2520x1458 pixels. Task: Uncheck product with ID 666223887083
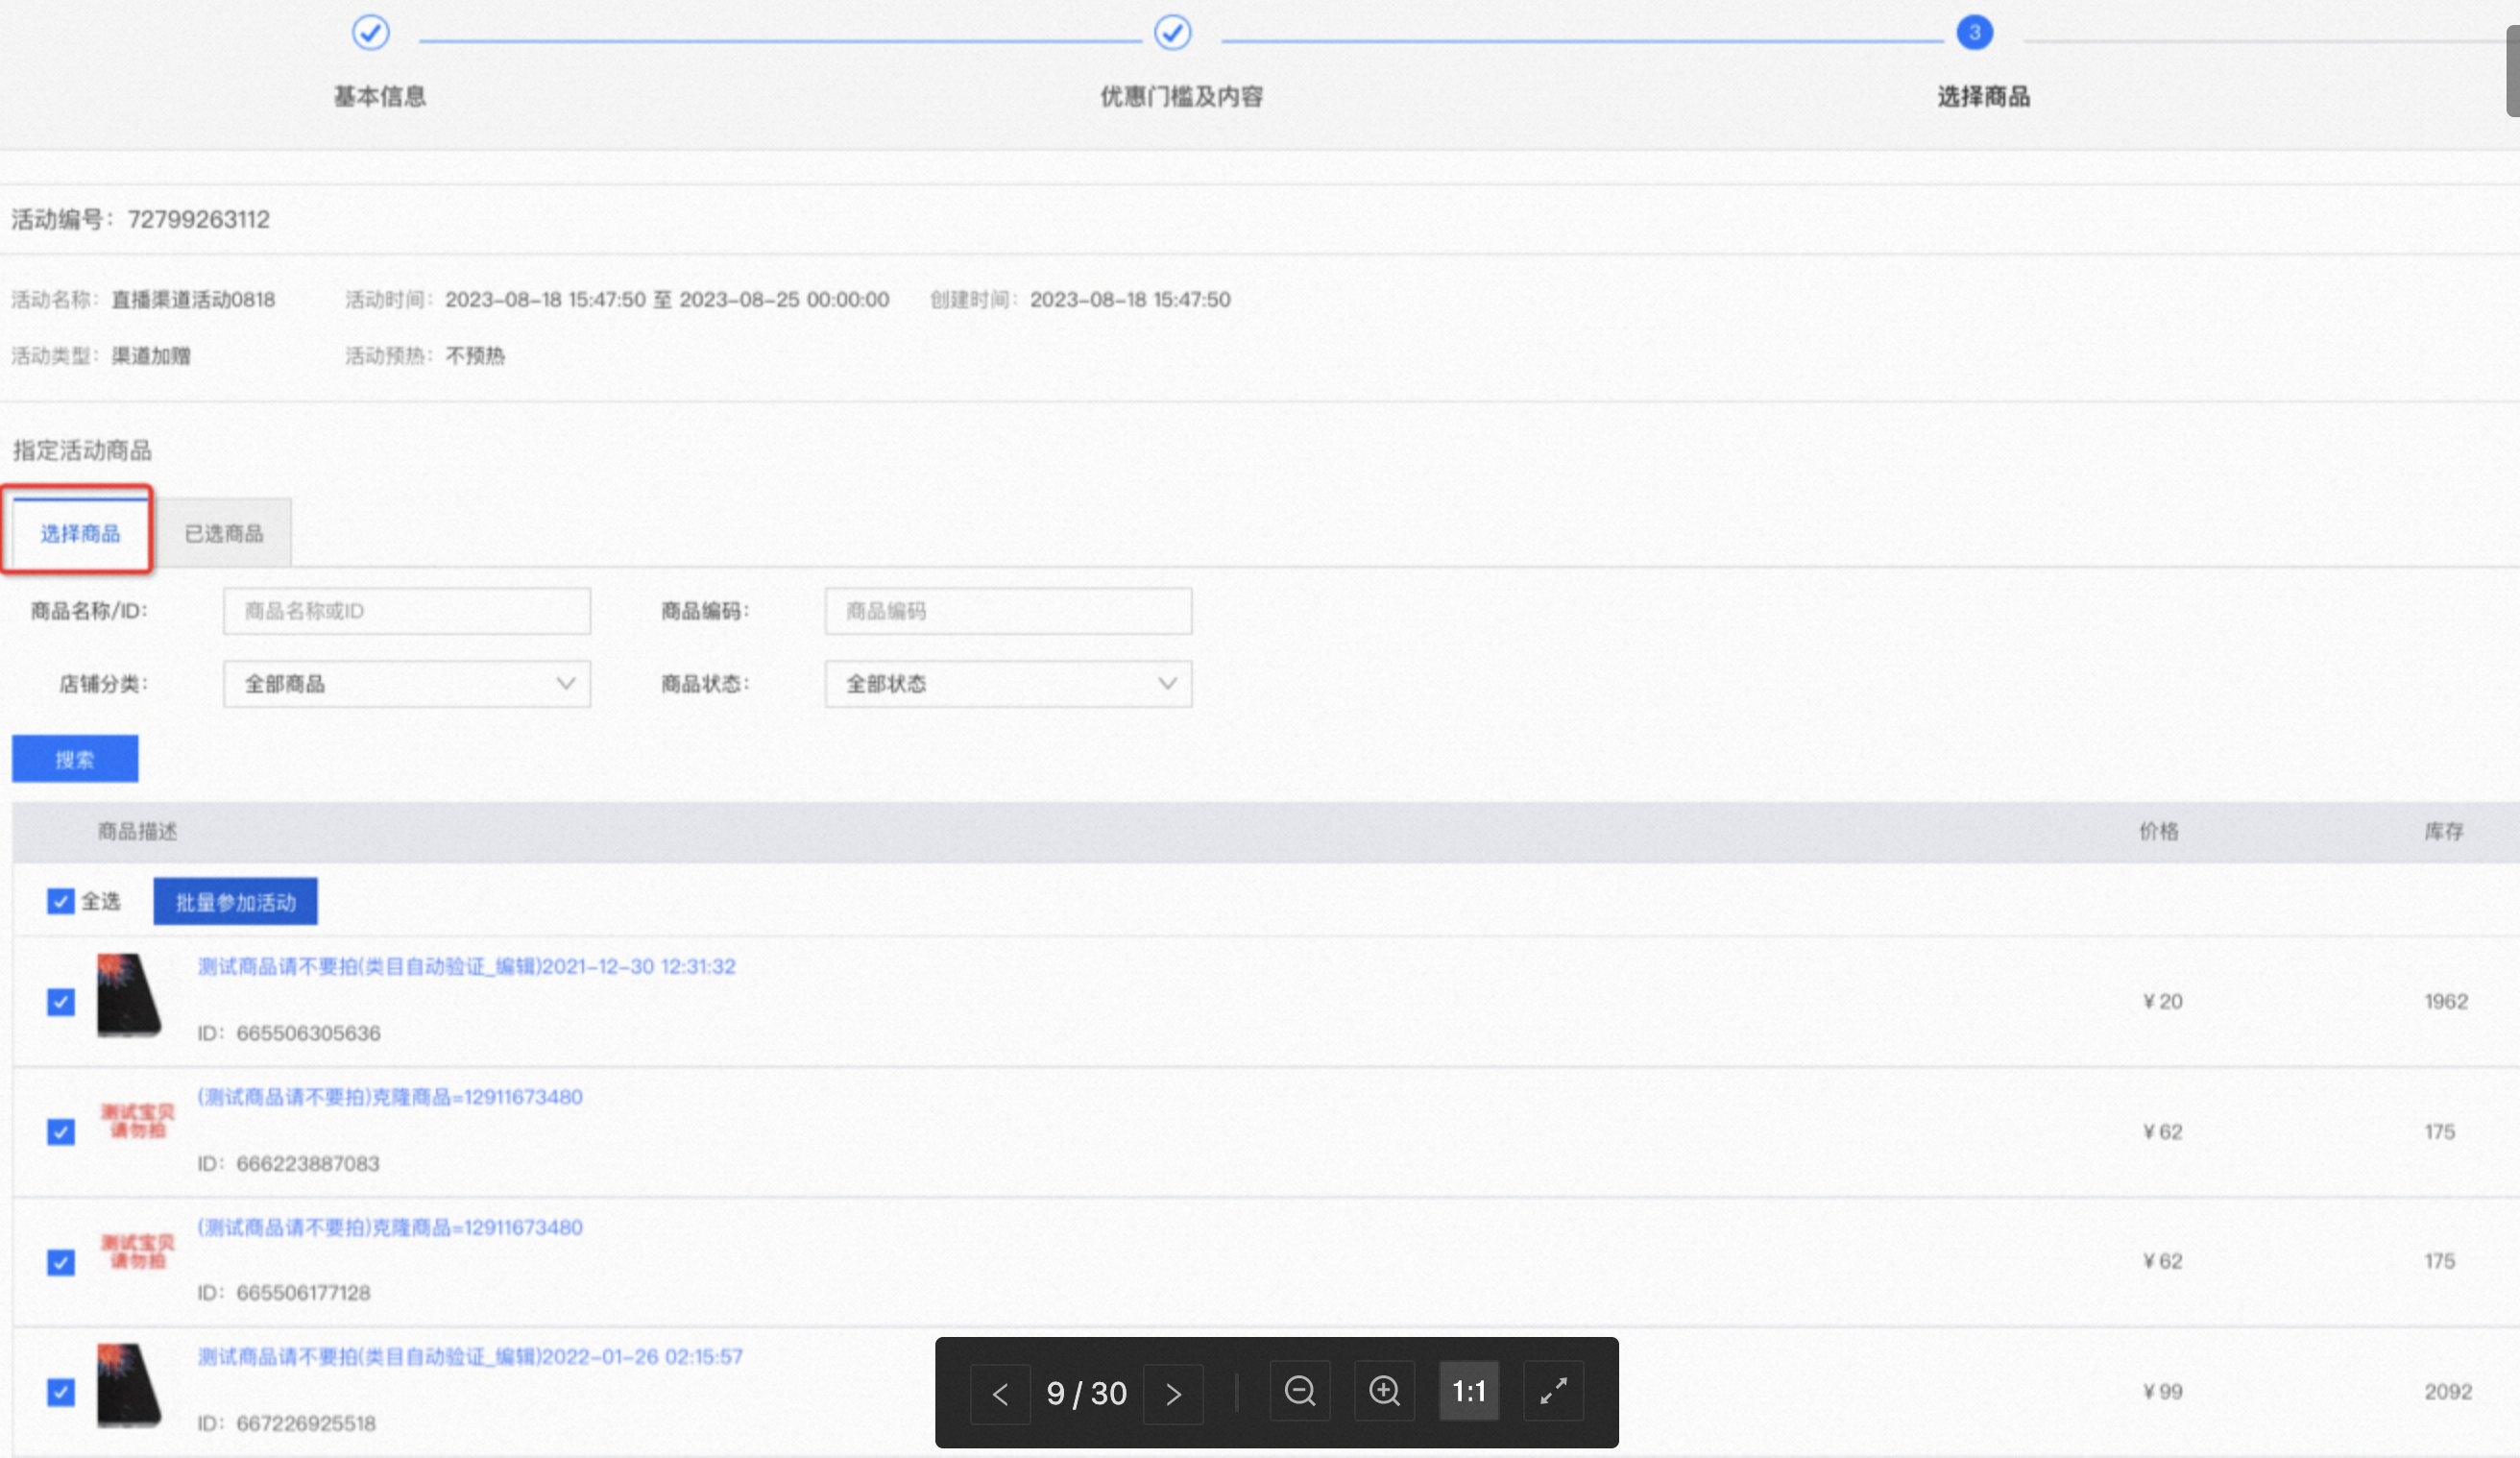[x=61, y=1131]
